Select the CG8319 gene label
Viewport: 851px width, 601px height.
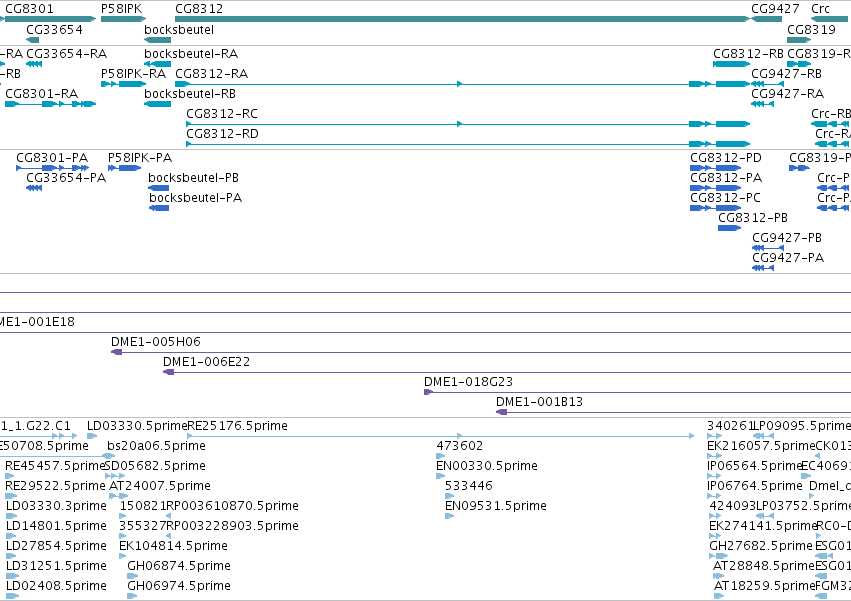(x=811, y=30)
